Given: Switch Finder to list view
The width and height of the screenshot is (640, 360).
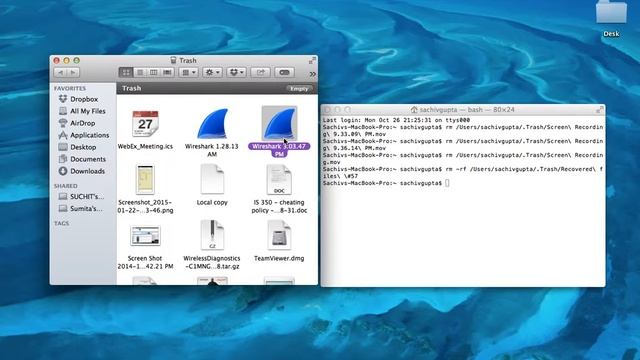Looking at the screenshot, I should pyautogui.click(x=140, y=73).
